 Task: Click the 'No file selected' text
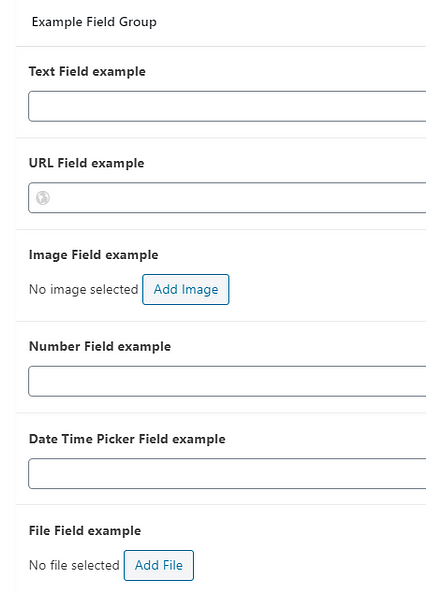click(74, 565)
